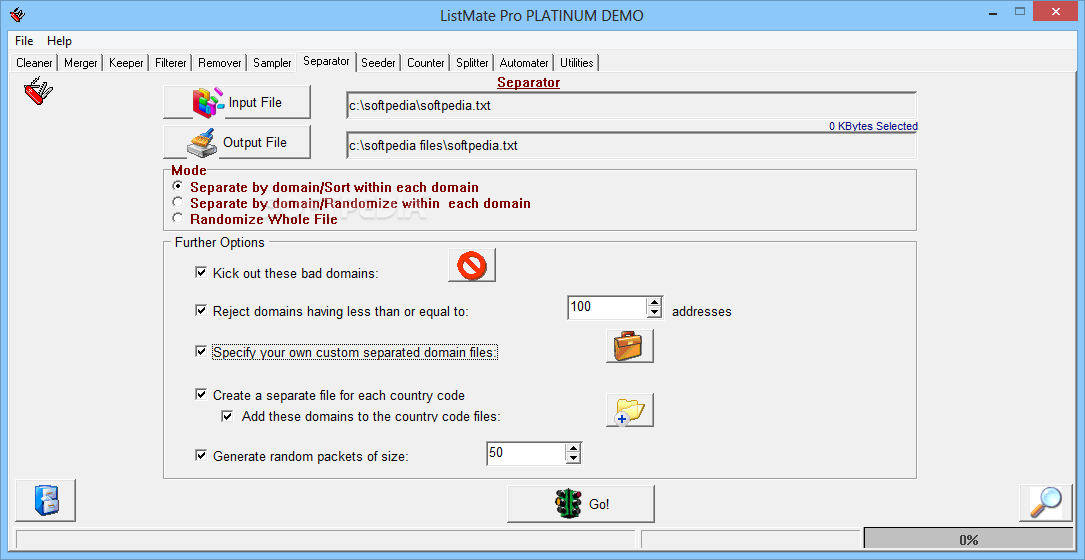
Task: Click the Go! traffic light button
Action: (x=581, y=504)
